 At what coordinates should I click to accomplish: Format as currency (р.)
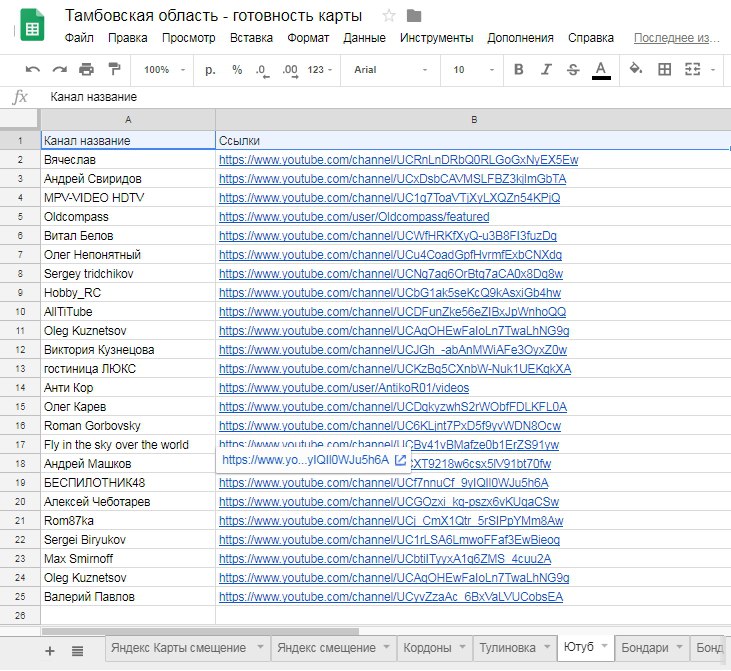tap(210, 69)
